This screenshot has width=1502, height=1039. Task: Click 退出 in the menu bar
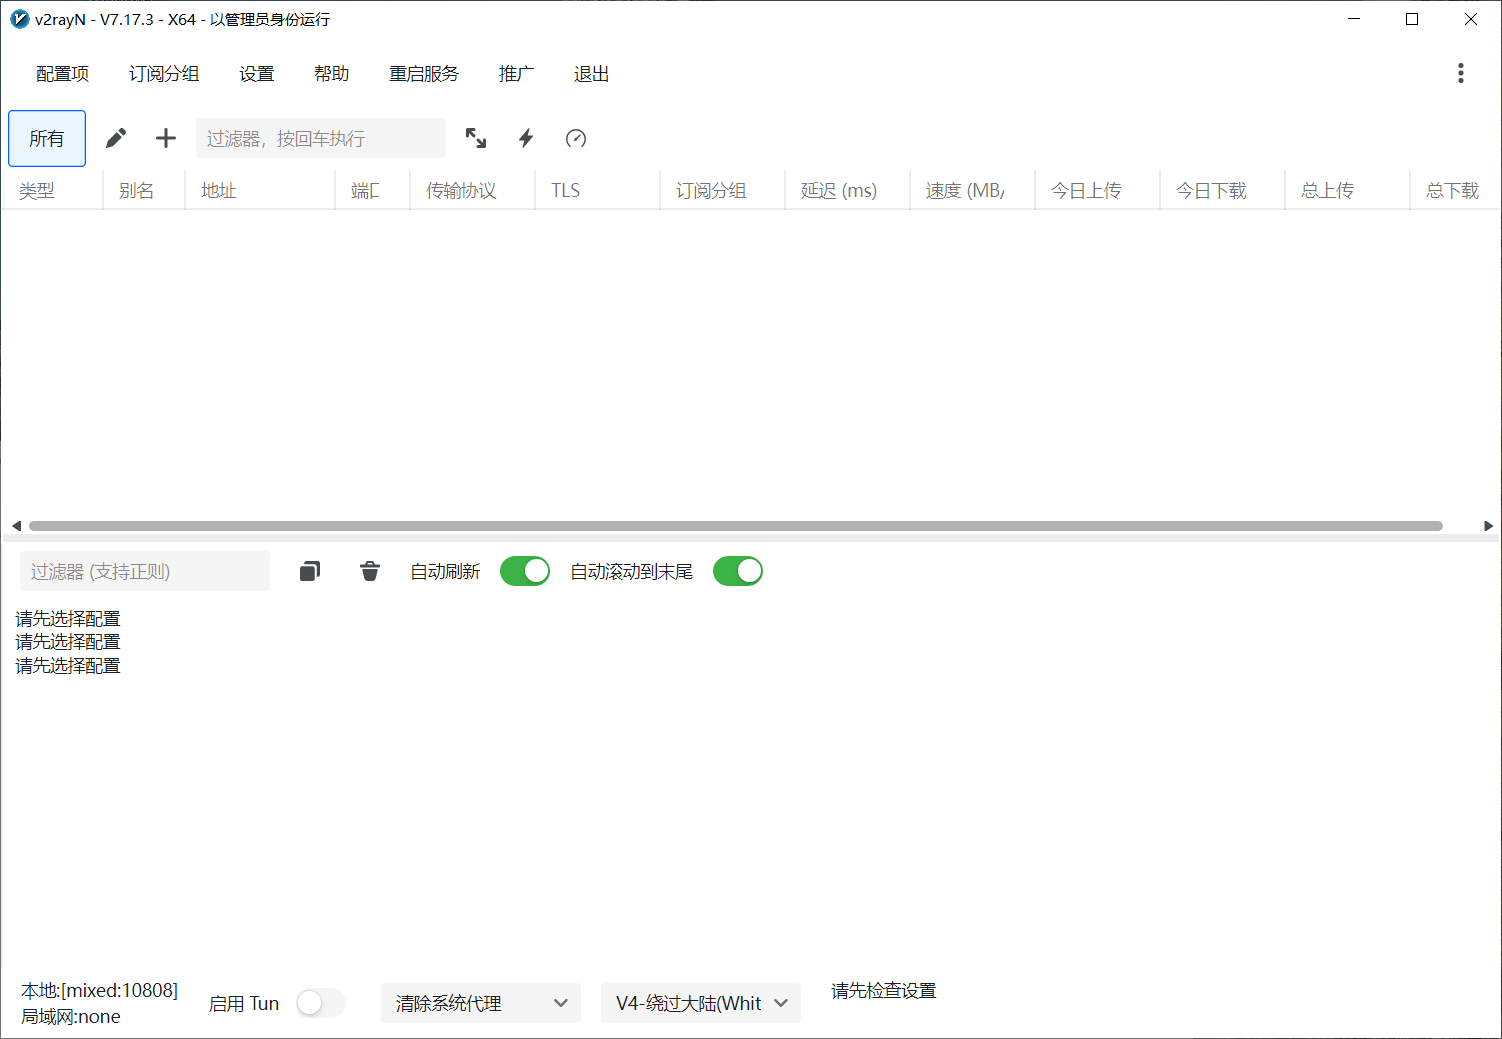(x=592, y=74)
